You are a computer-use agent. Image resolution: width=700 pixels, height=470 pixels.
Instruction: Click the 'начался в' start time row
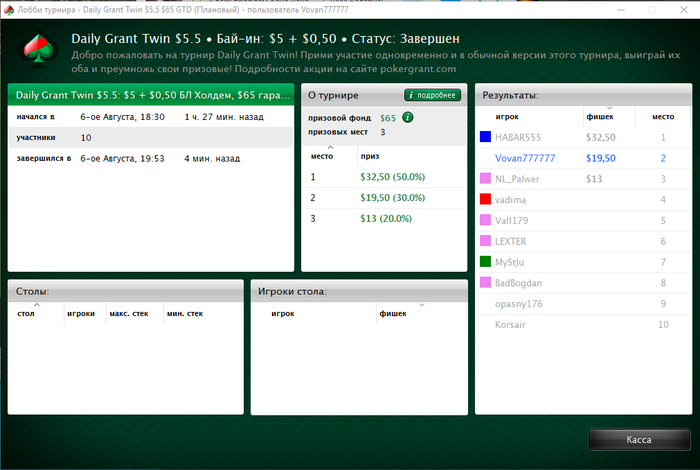click(151, 116)
